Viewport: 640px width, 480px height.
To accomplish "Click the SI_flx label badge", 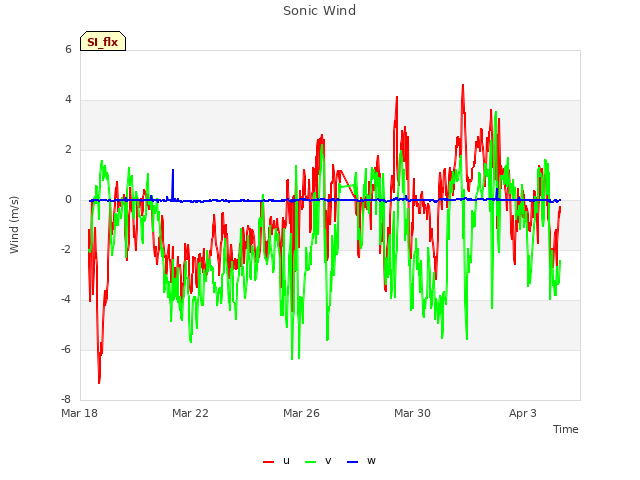I will click(x=103, y=41).
